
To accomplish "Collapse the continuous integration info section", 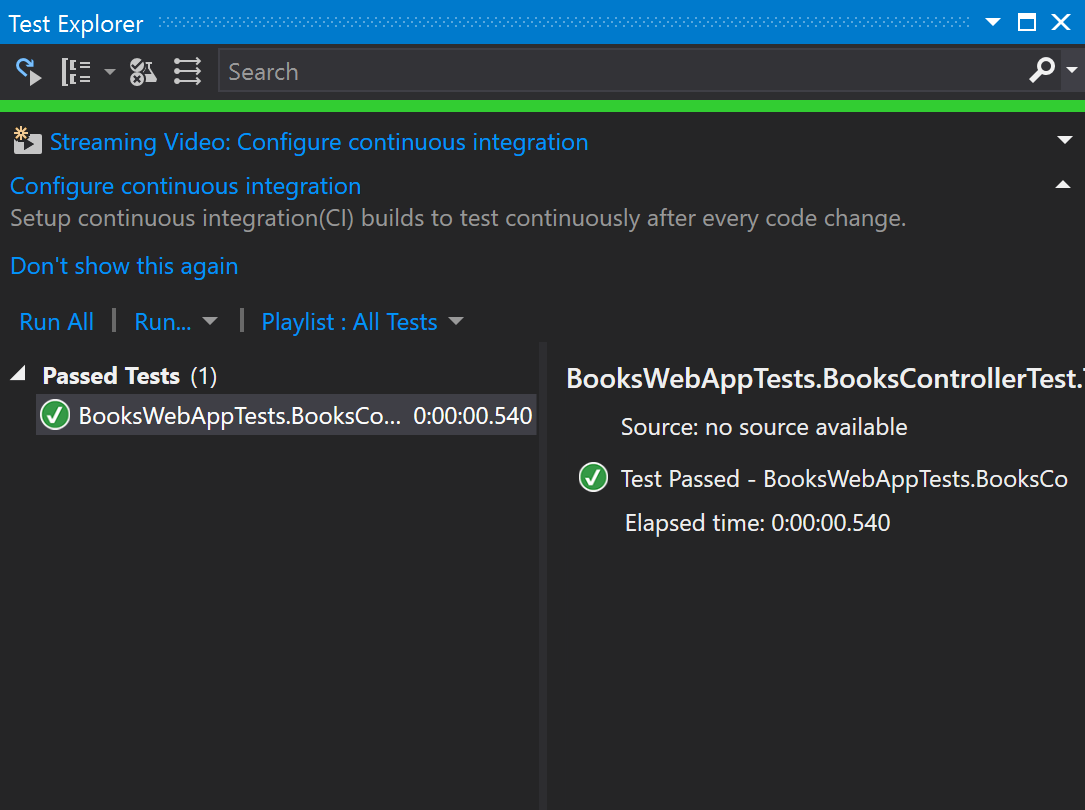I will coord(1063,185).
